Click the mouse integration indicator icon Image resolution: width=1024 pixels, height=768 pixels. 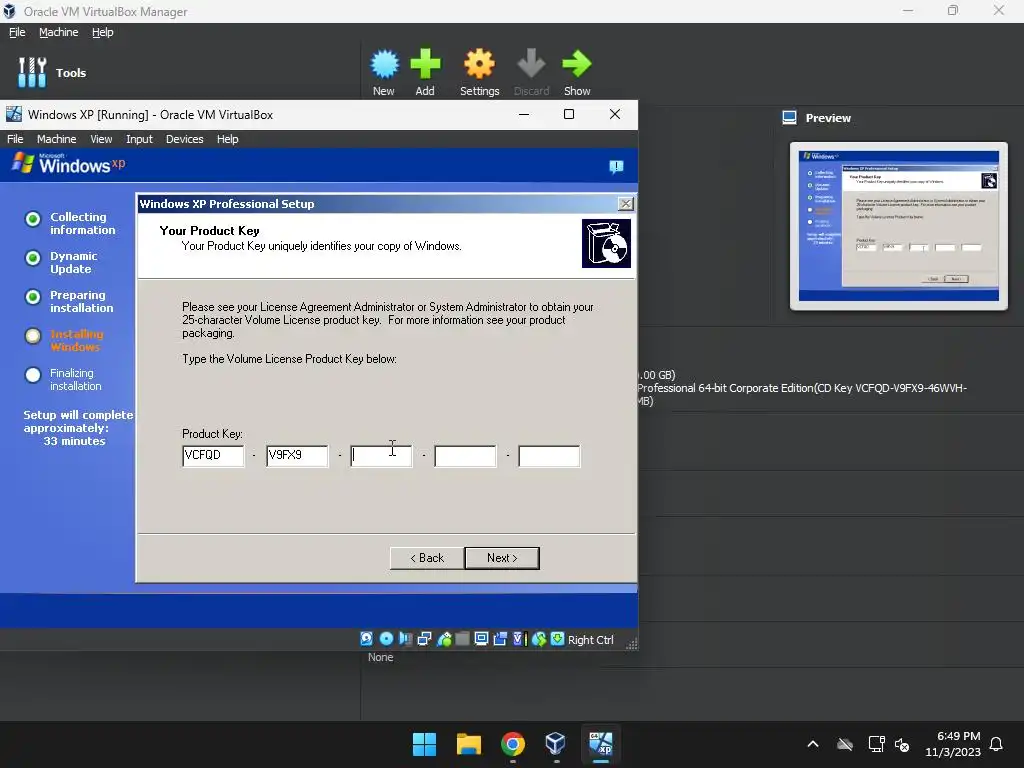pyautogui.click(x=539, y=639)
